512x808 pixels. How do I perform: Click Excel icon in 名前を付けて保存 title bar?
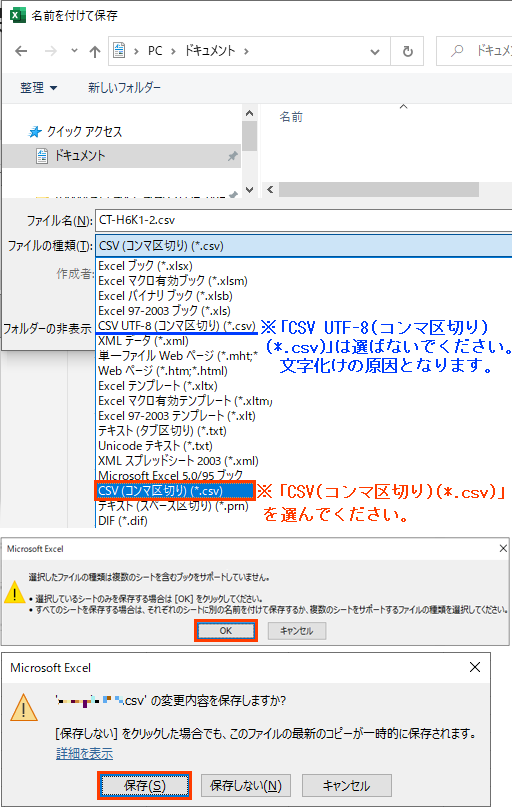pos(18,15)
